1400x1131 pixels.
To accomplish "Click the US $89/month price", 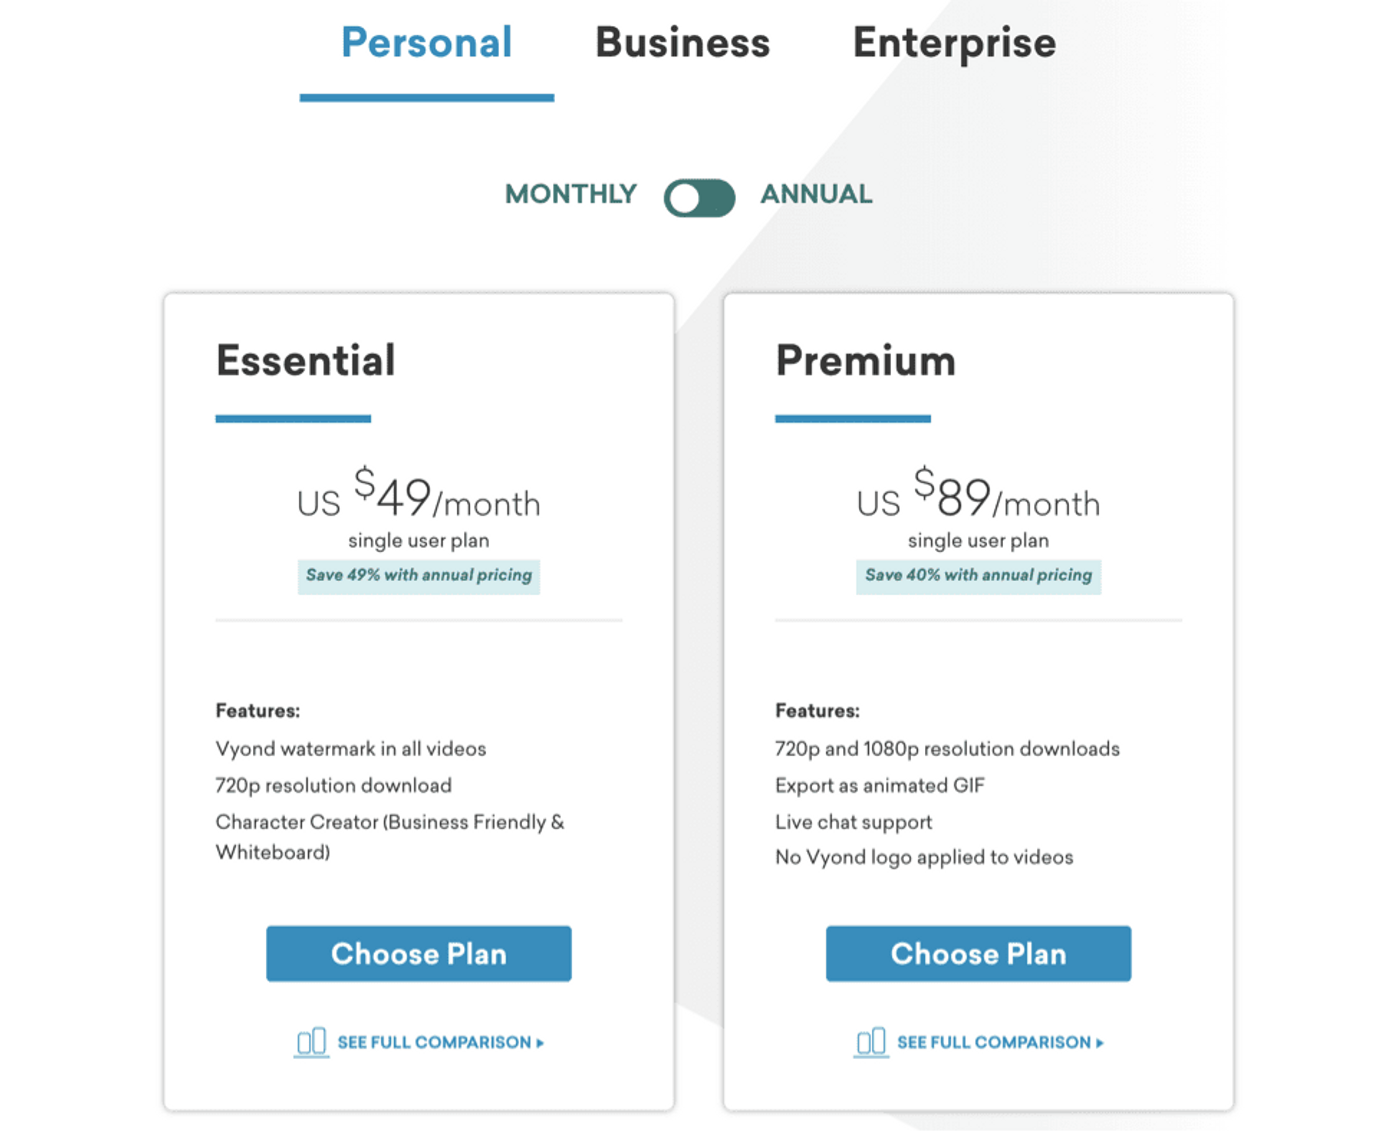I will point(978,497).
